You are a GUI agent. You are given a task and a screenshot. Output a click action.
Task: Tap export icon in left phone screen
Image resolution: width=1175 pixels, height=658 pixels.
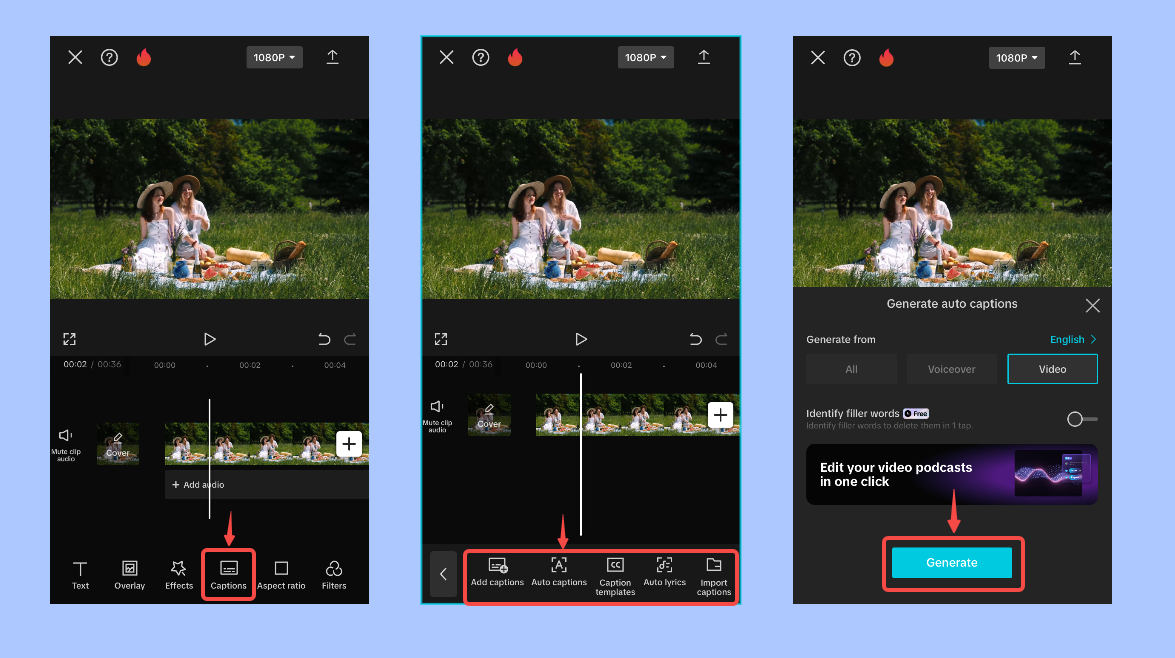click(x=333, y=57)
